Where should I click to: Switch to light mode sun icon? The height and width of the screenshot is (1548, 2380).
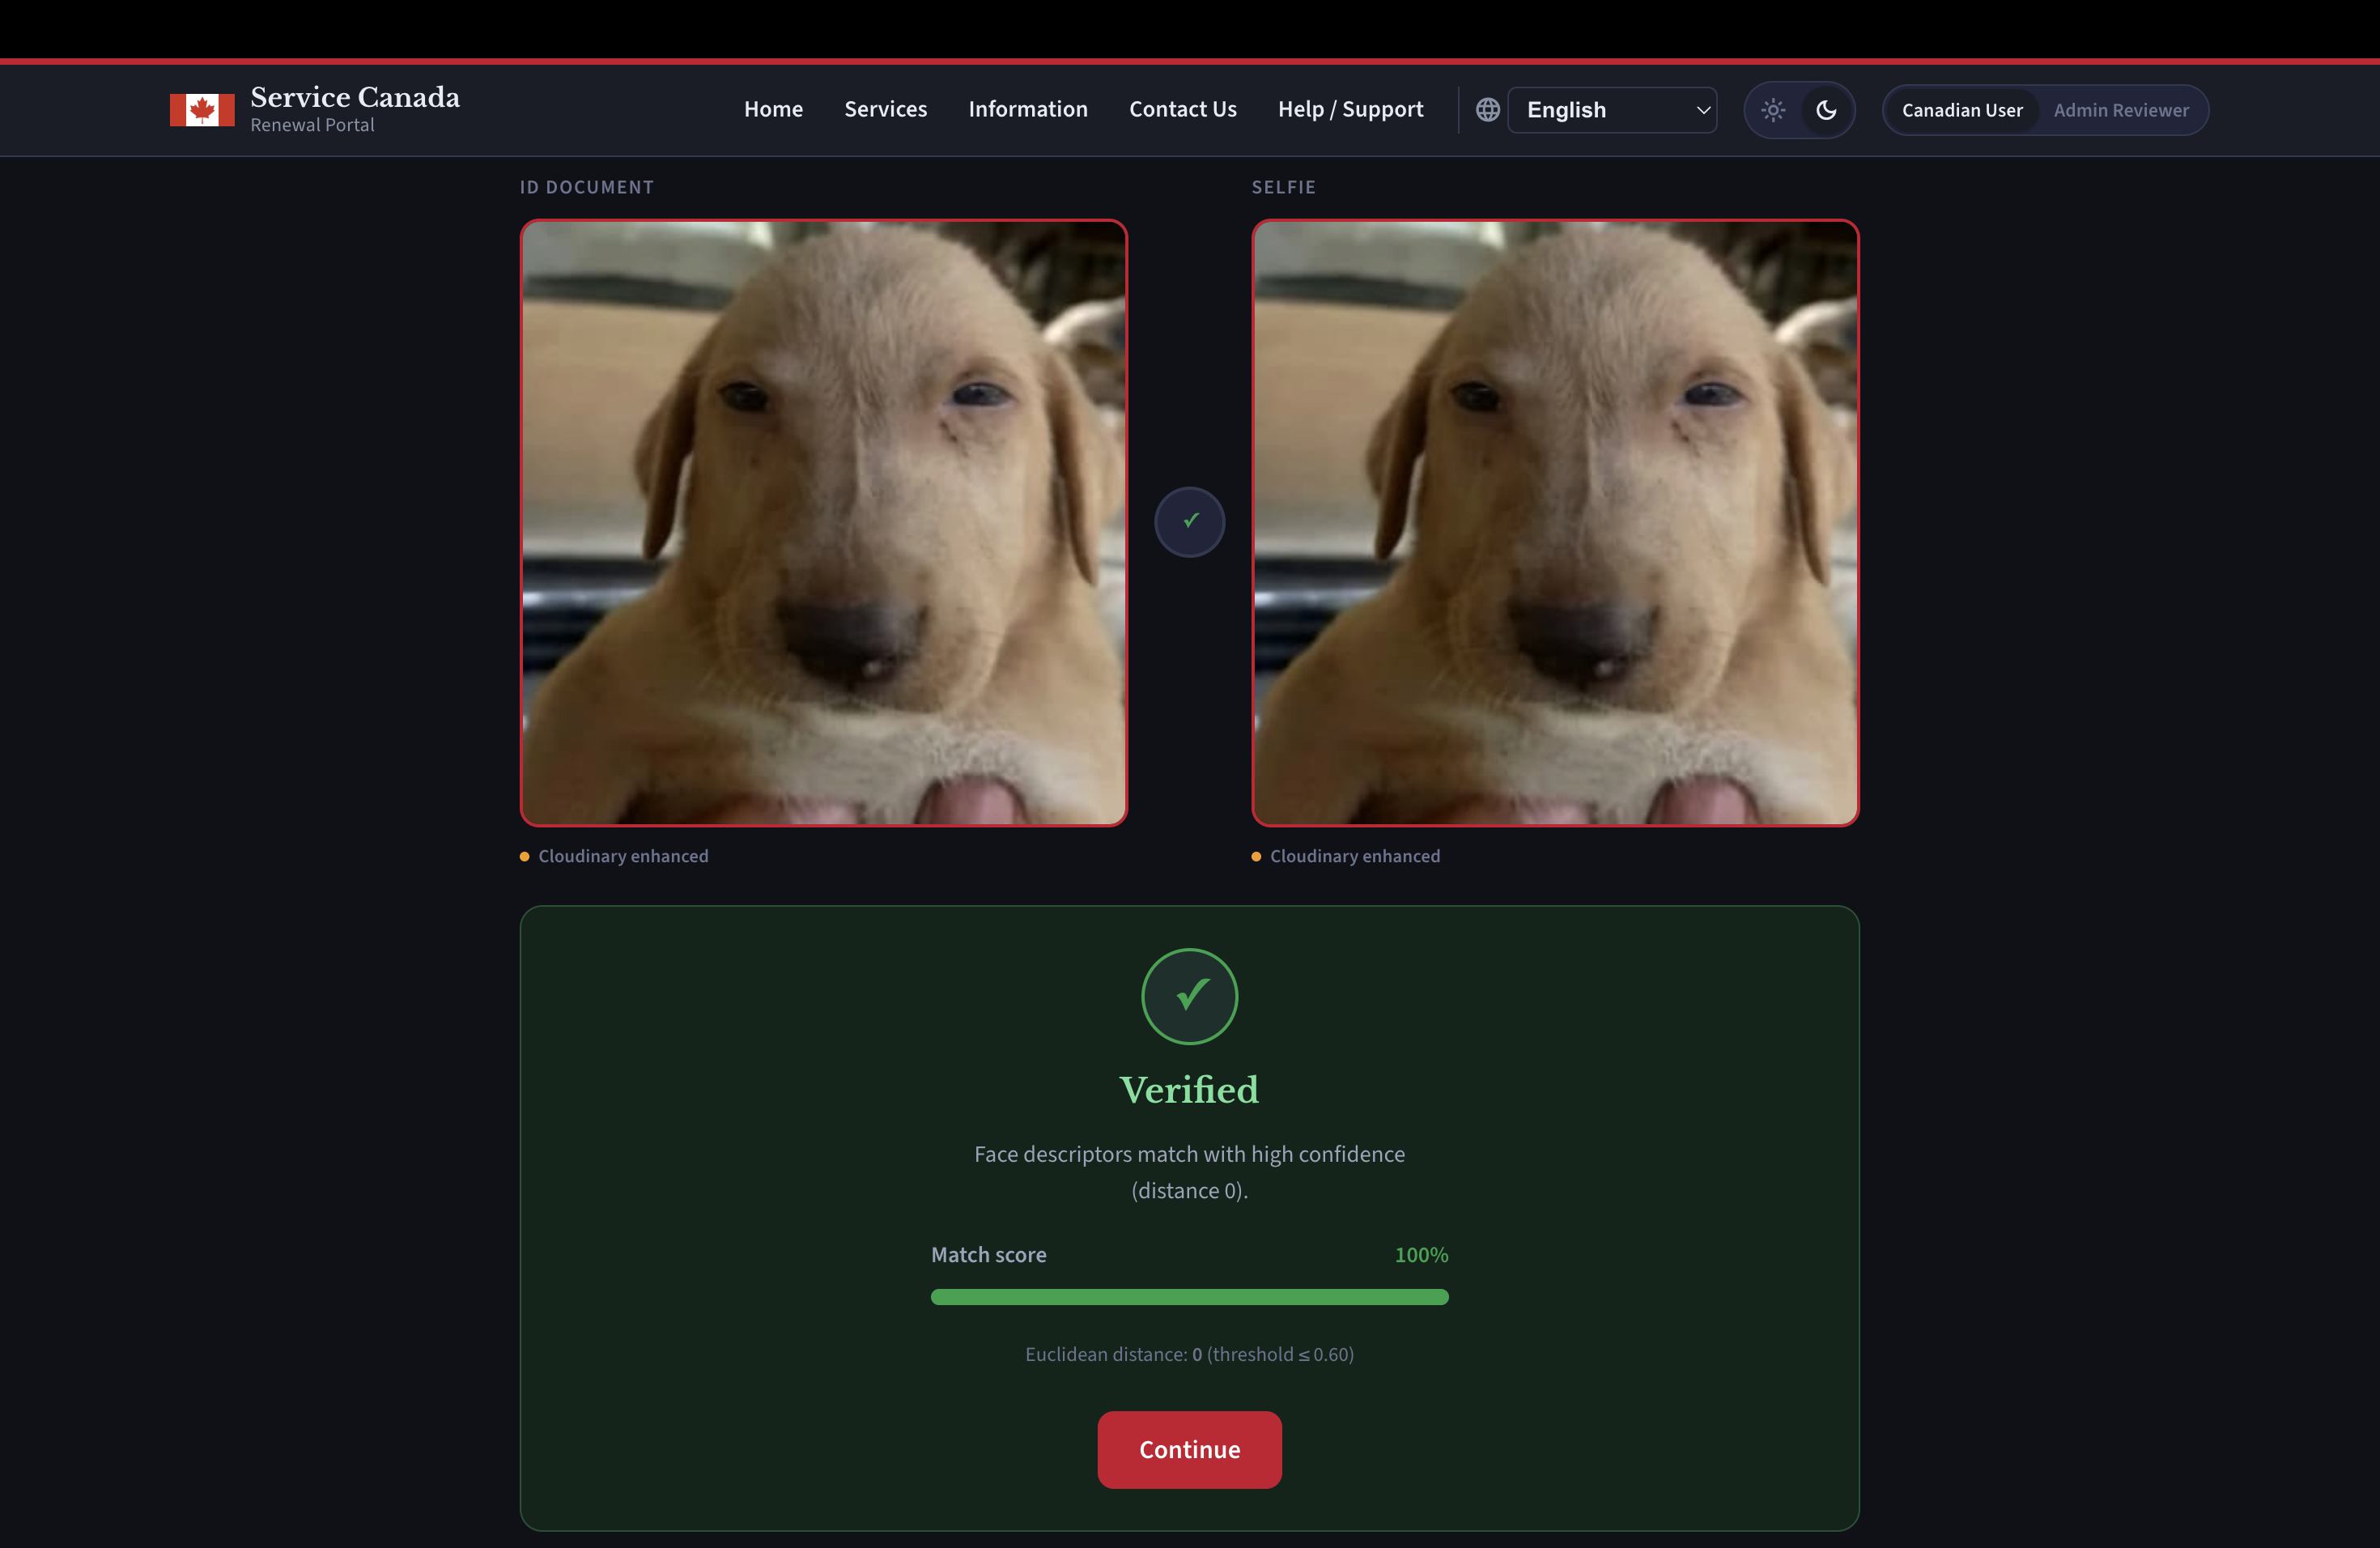1773,110
